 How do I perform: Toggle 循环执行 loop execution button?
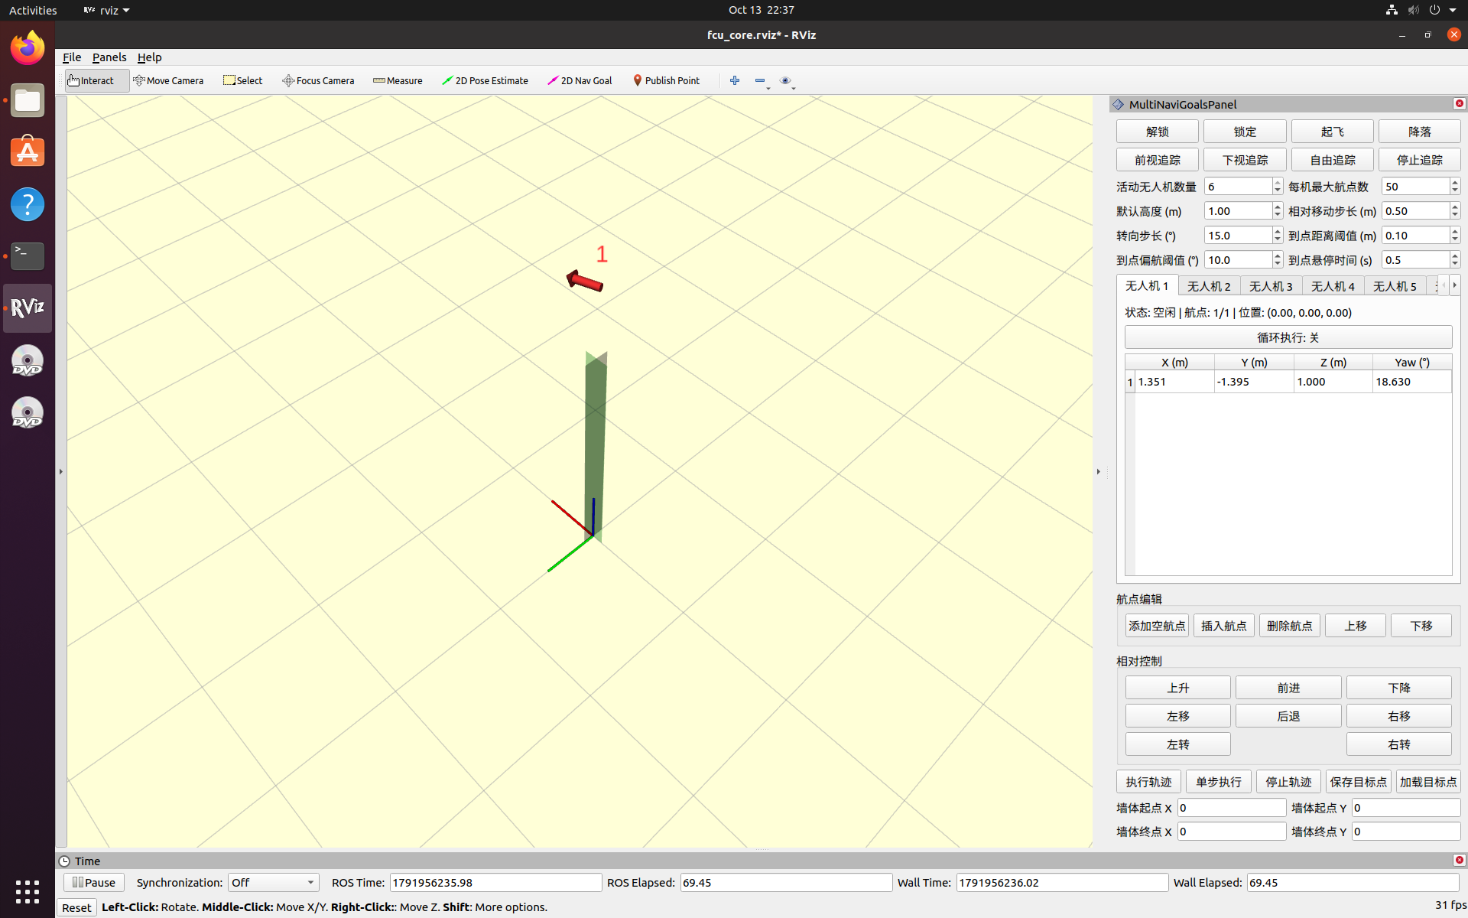coord(1288,338)
